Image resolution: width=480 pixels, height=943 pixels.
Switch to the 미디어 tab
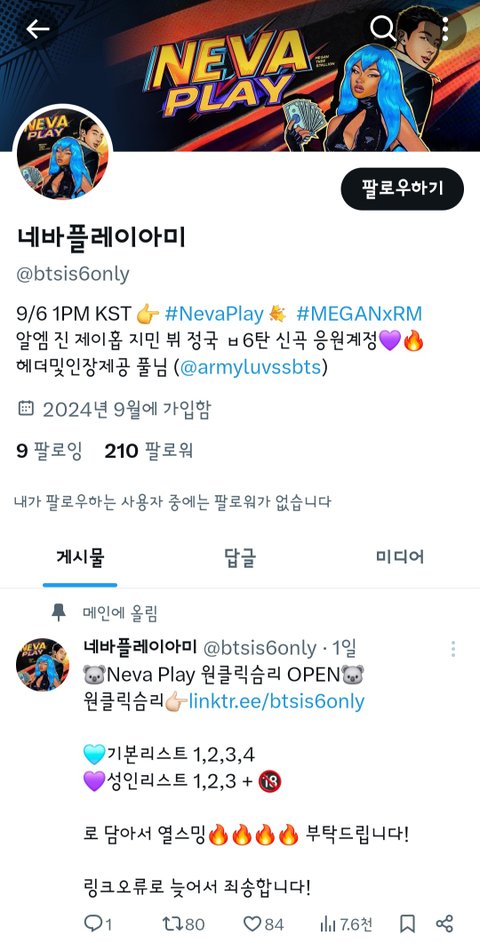click(400, 557)
